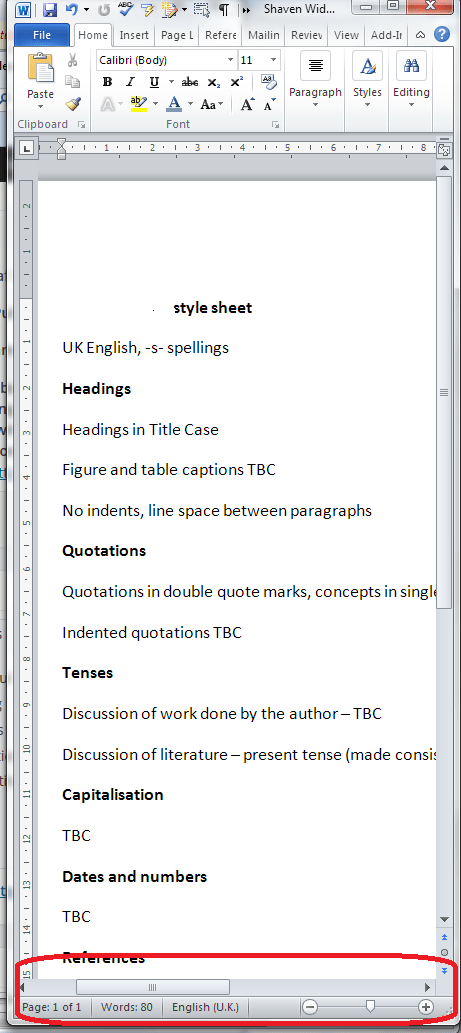Click the horizontal scrollbar thumb
461x1033 pixels.
point(153,987)
